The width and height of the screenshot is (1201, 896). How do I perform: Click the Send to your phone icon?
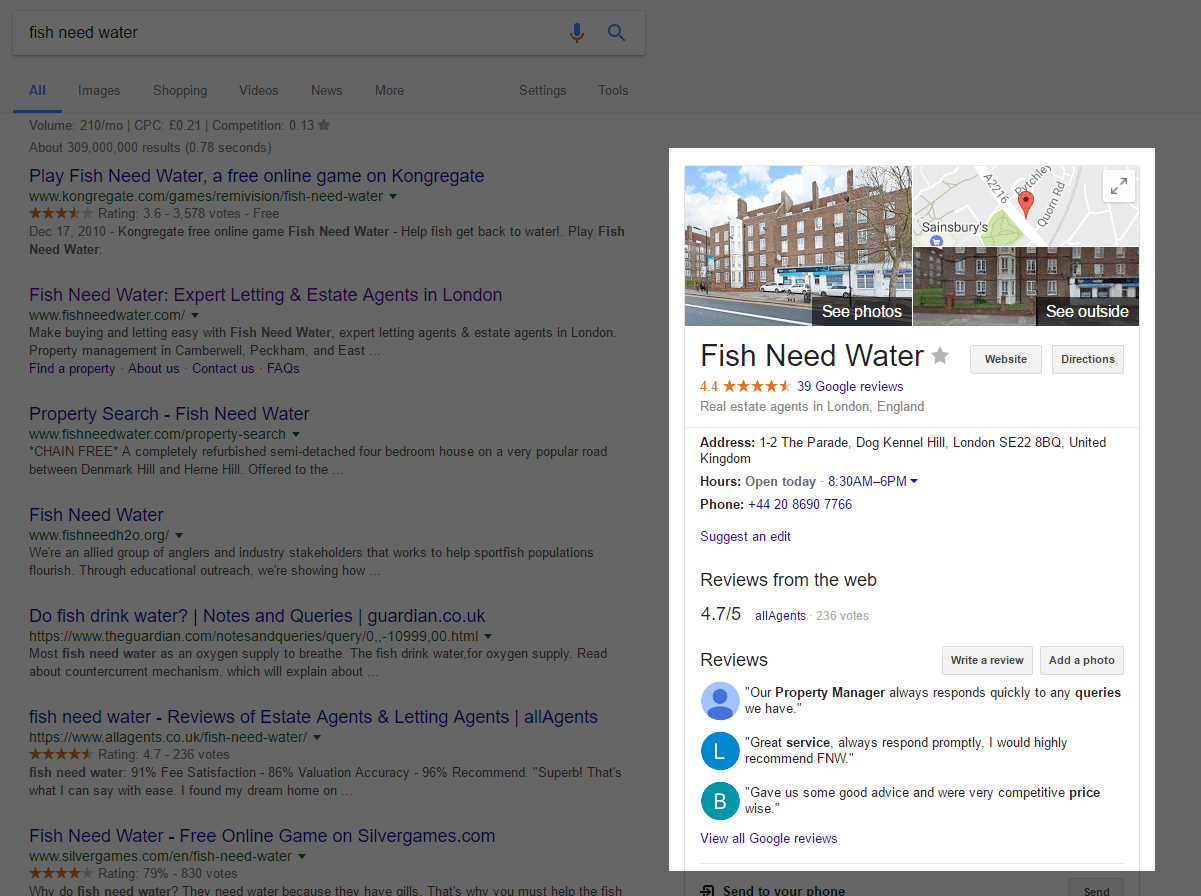click(707, 890)
